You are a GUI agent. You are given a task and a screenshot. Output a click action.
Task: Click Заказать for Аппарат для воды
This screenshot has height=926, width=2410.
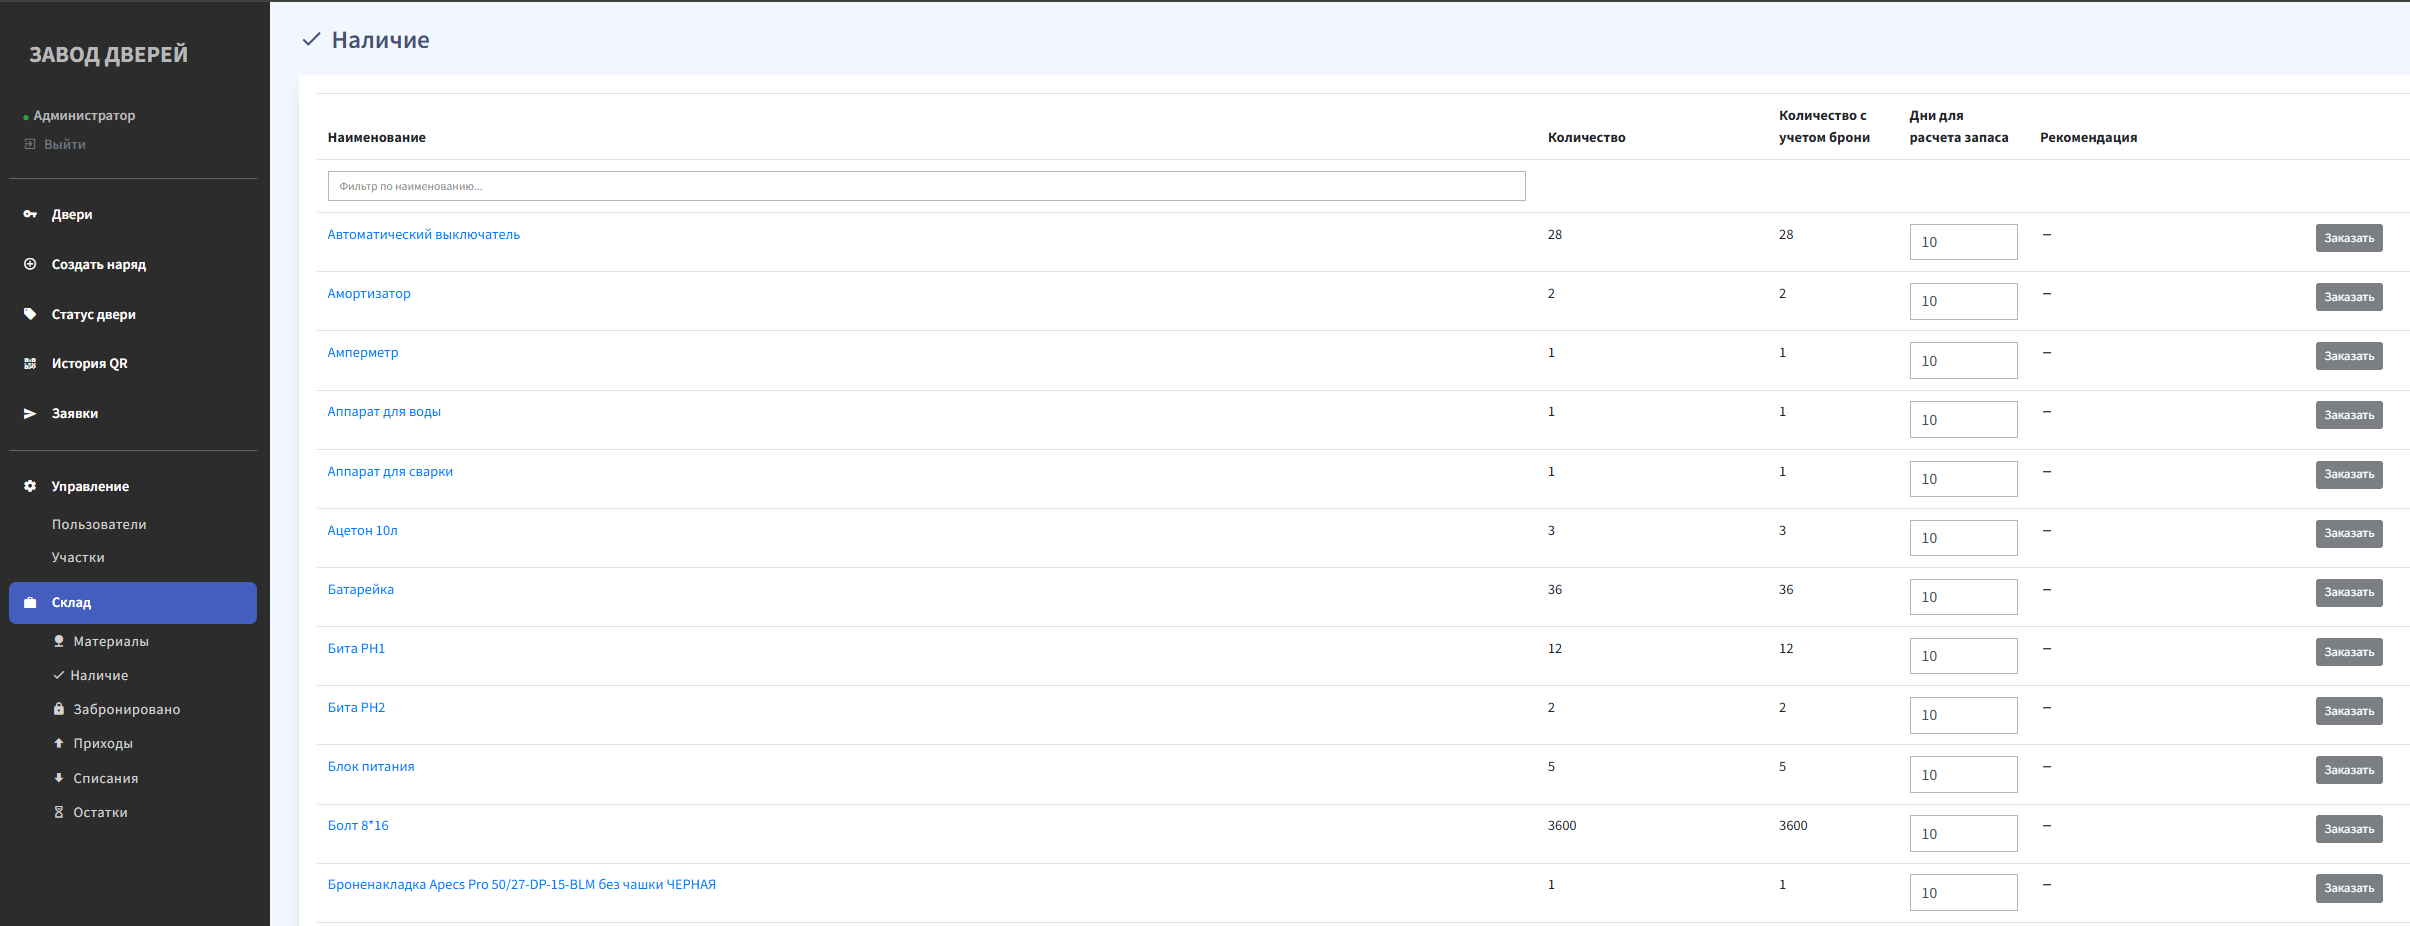2349,415
